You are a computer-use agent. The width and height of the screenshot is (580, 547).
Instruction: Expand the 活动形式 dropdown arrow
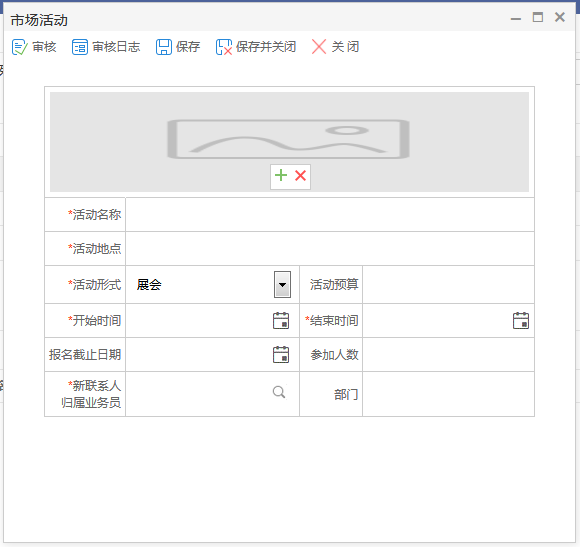282,284
